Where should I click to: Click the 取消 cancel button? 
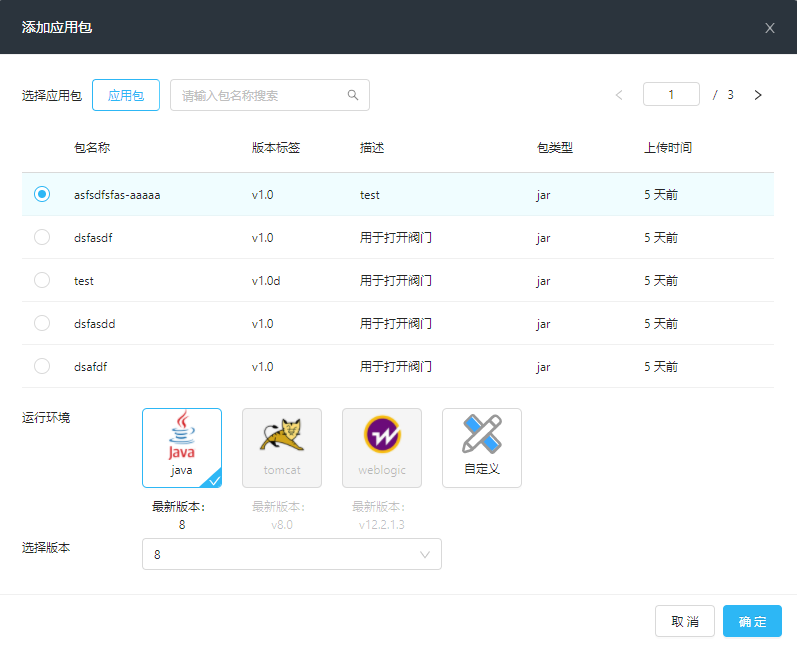pos(685,621)
